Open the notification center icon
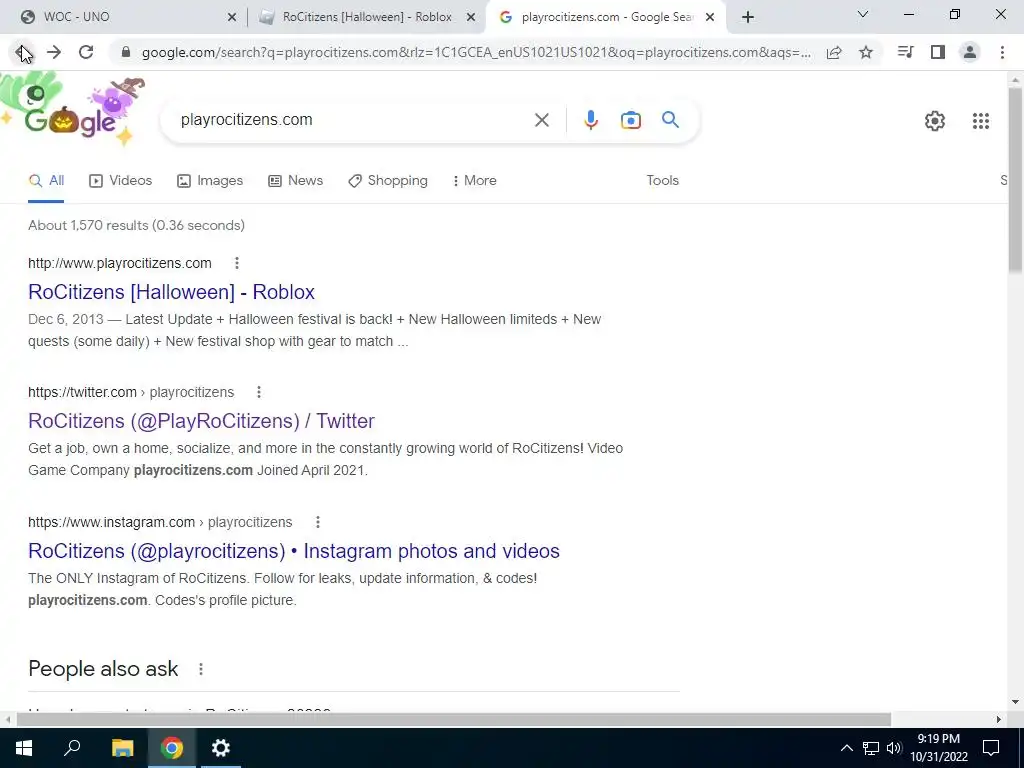 [991, 748]
